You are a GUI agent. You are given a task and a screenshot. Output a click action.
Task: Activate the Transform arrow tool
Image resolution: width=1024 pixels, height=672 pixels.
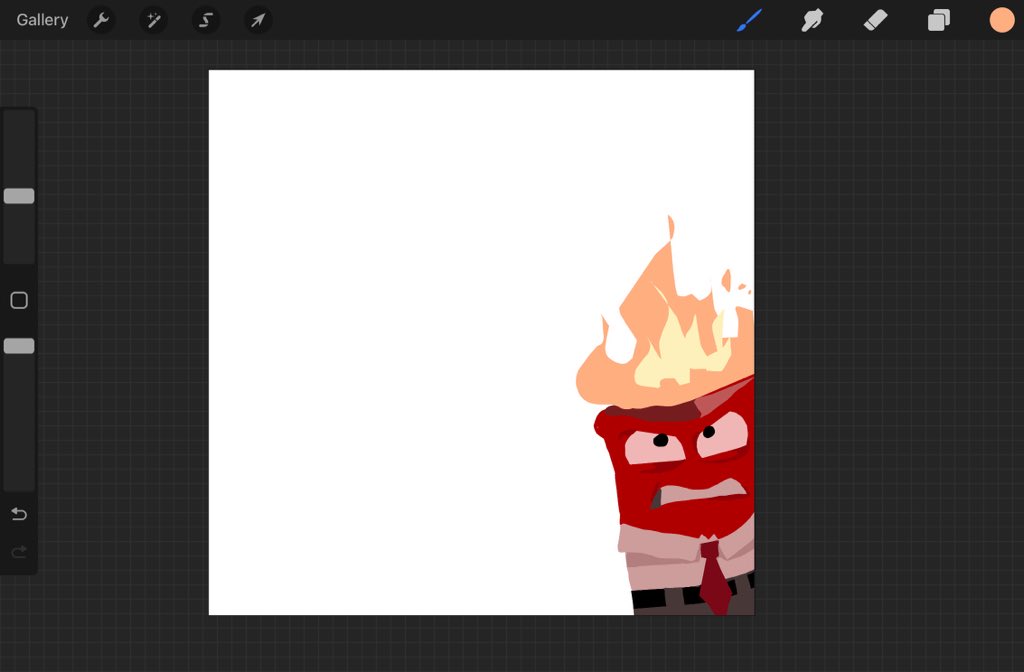(x=258, y=20)
